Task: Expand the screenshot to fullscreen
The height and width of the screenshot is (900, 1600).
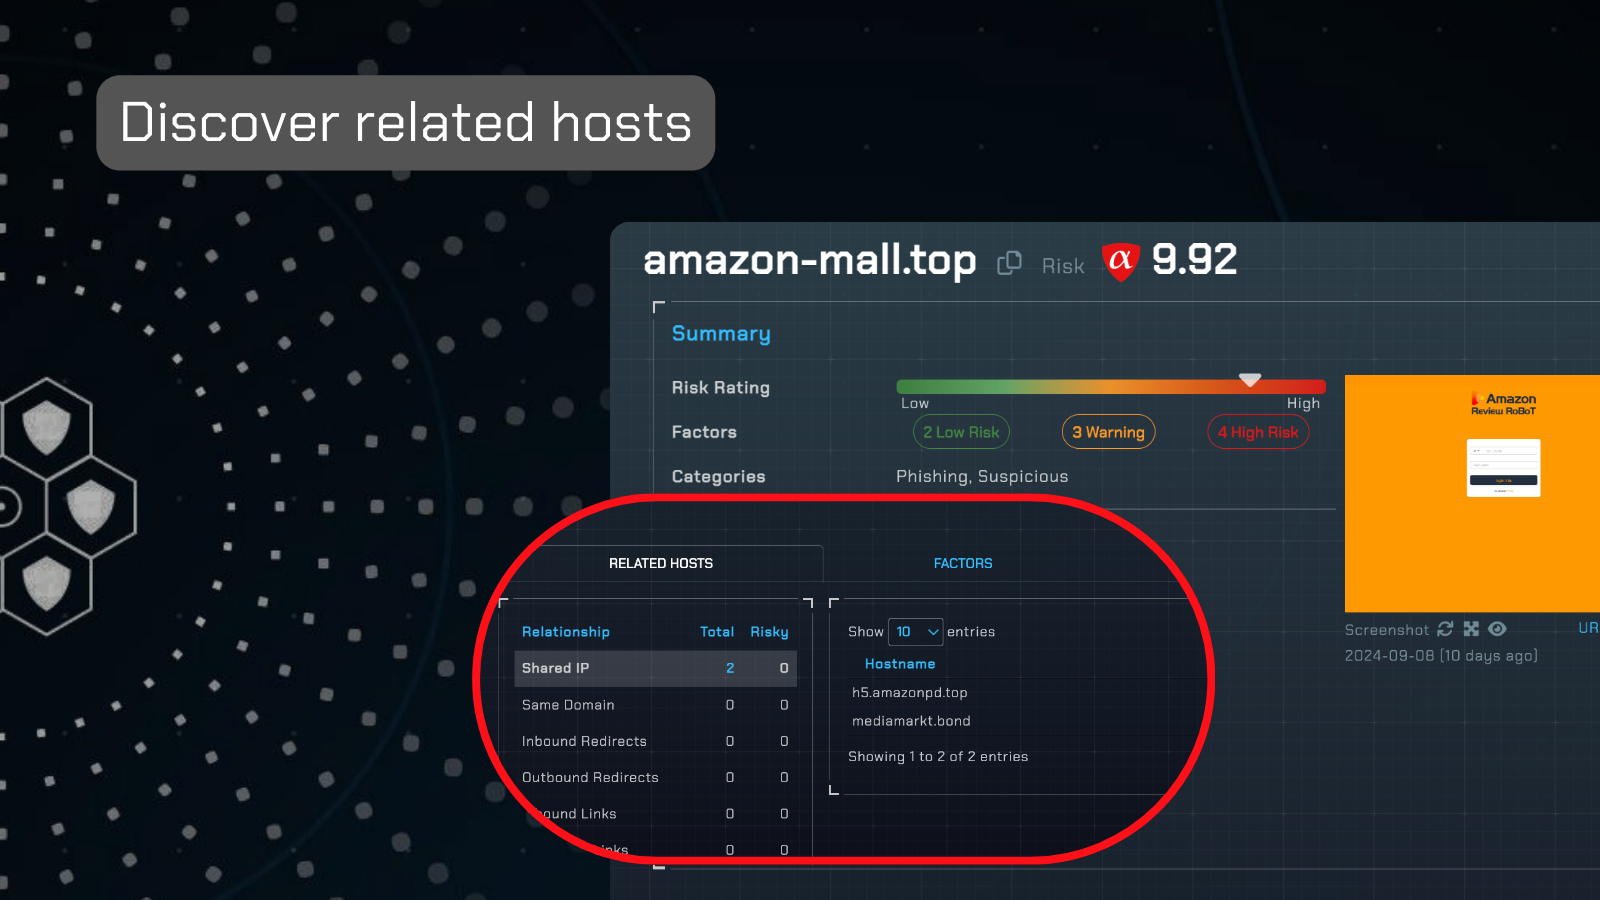Action: coord(1470,629)
